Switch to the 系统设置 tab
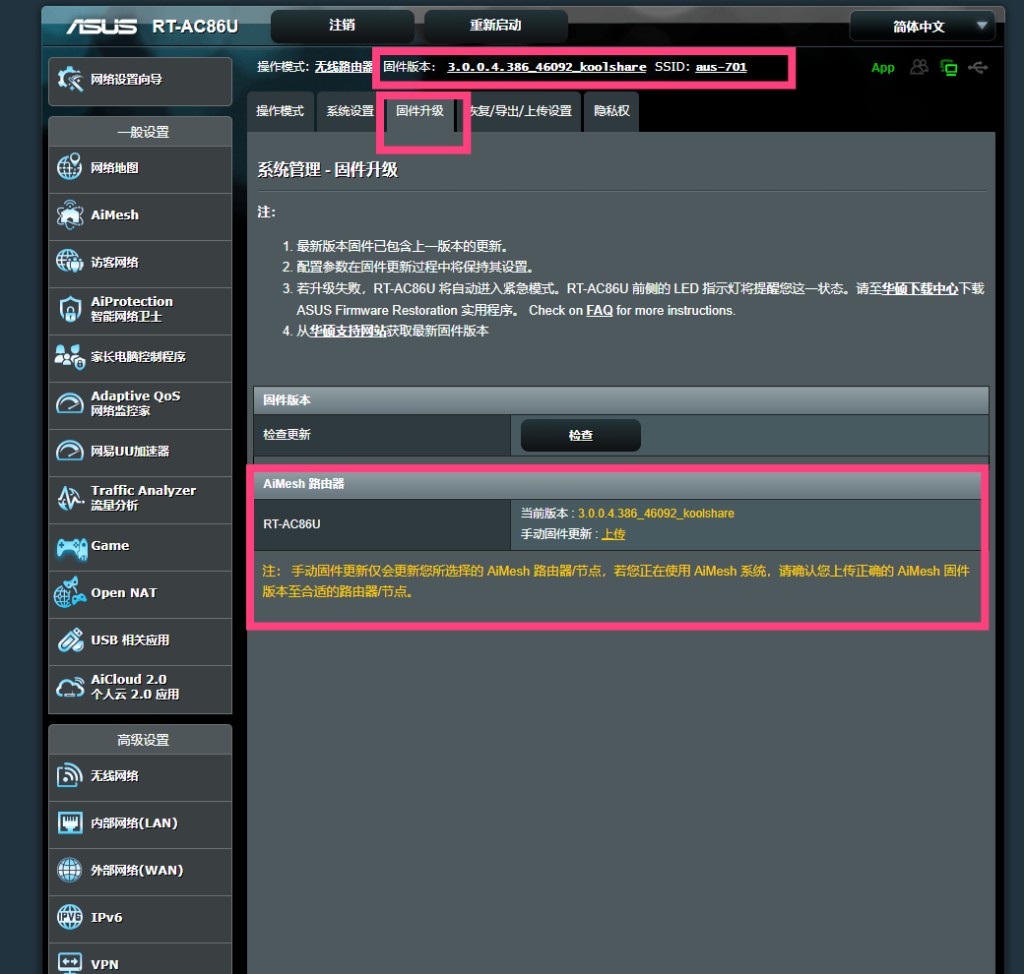The height and width of the screenshot is (974, 1024). point(350,111)
